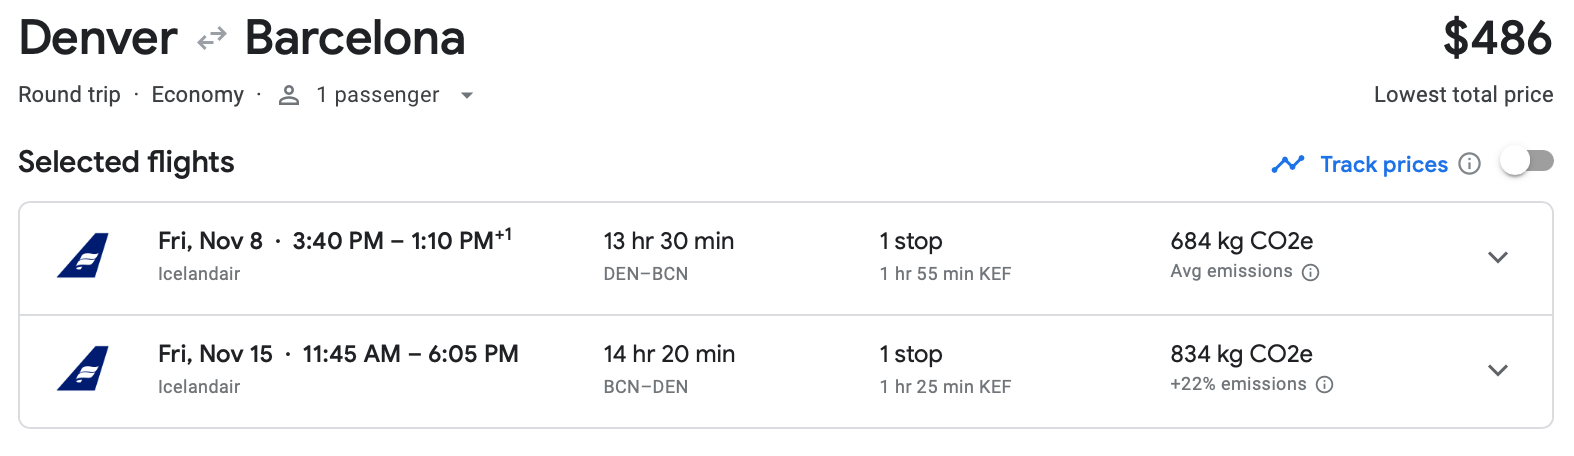Click the round-trip arrows icon between cities

click(x=211, y=39)
